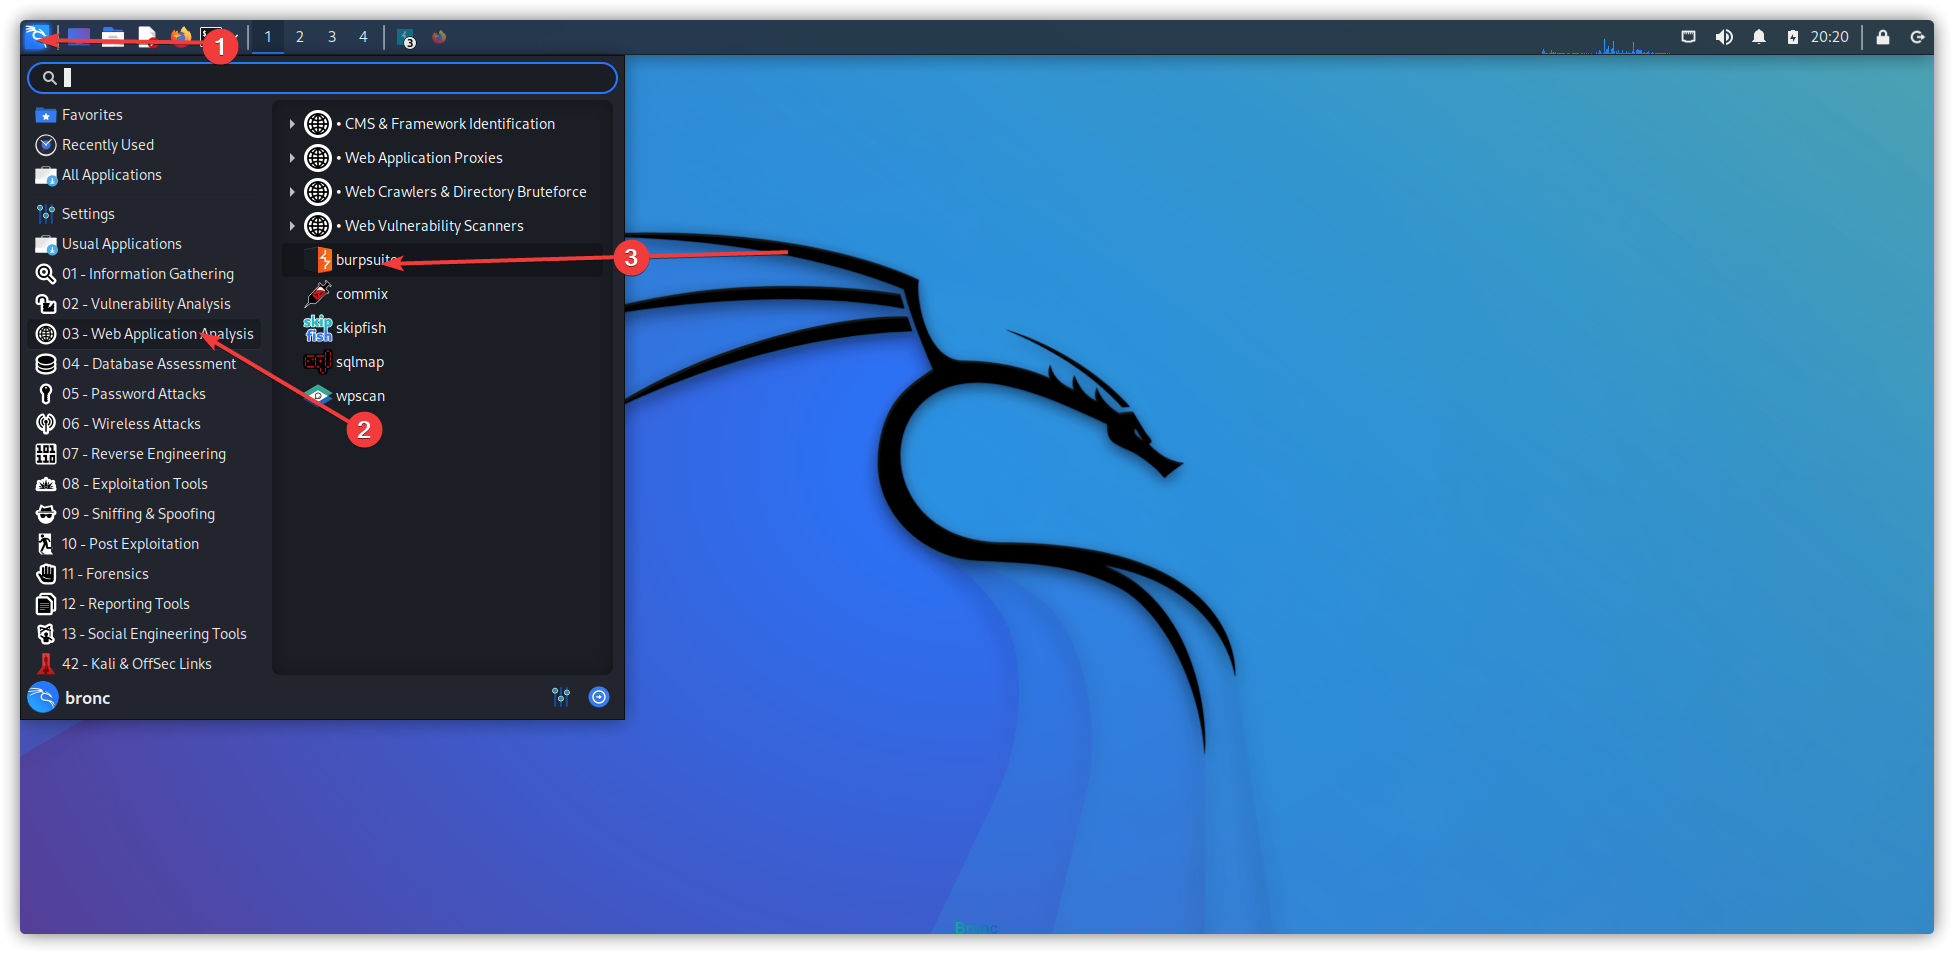Open 04 - Database Assessment category

coord(145,364)
